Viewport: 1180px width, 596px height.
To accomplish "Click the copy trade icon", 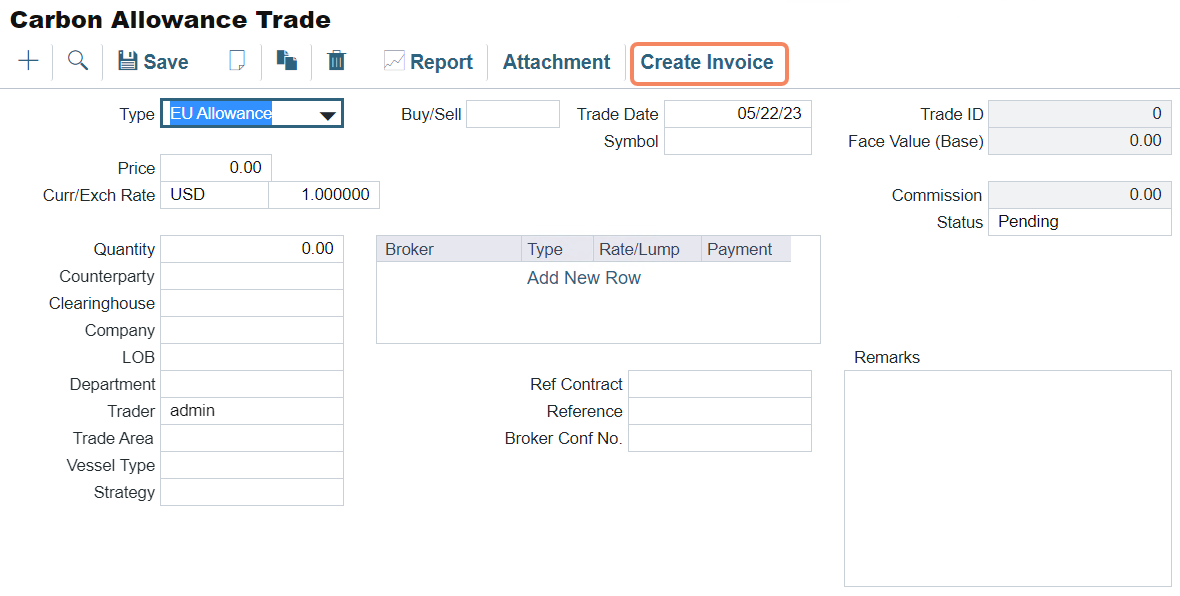I will pyautogui.click(x=287, y=61).
